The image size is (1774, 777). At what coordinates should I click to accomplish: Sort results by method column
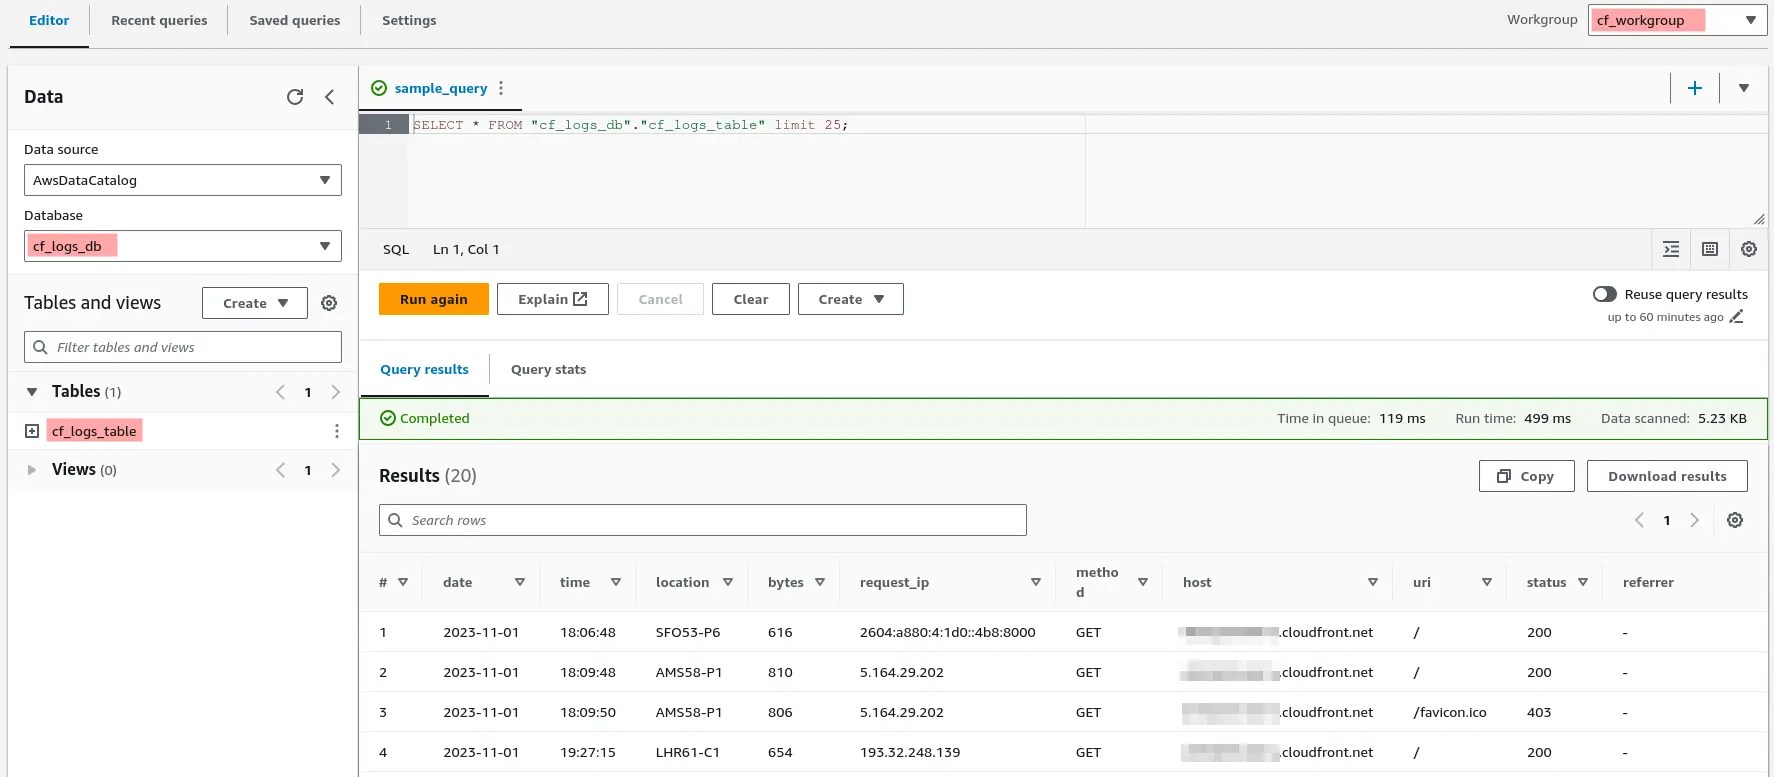pos(1143,582)
